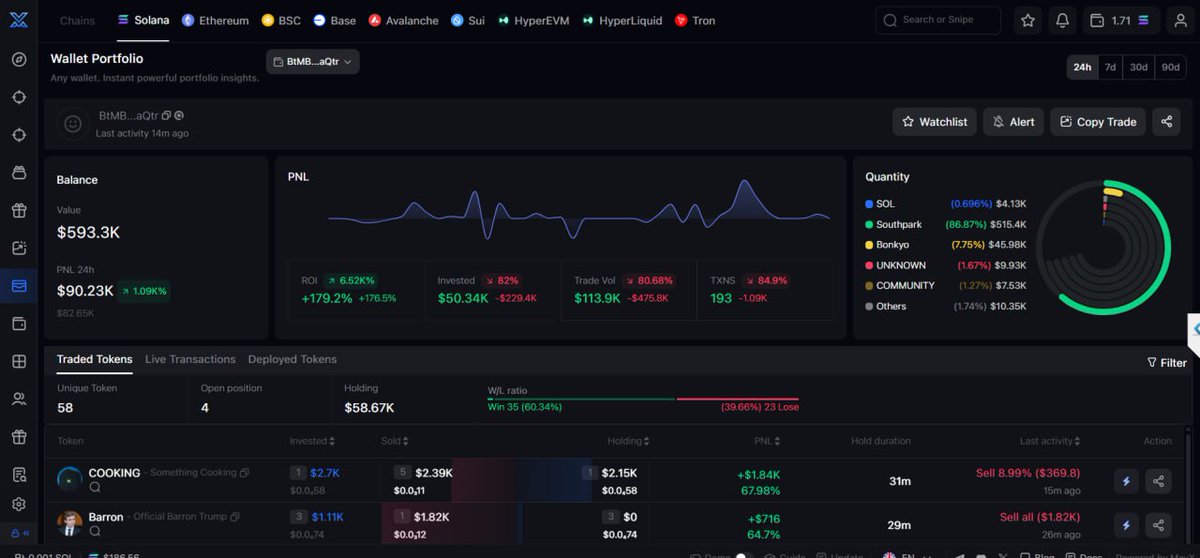The width and height of the screenshot is (1200, 558).
Task: Add wallet to Watchlist
Action: coord(935,122)
